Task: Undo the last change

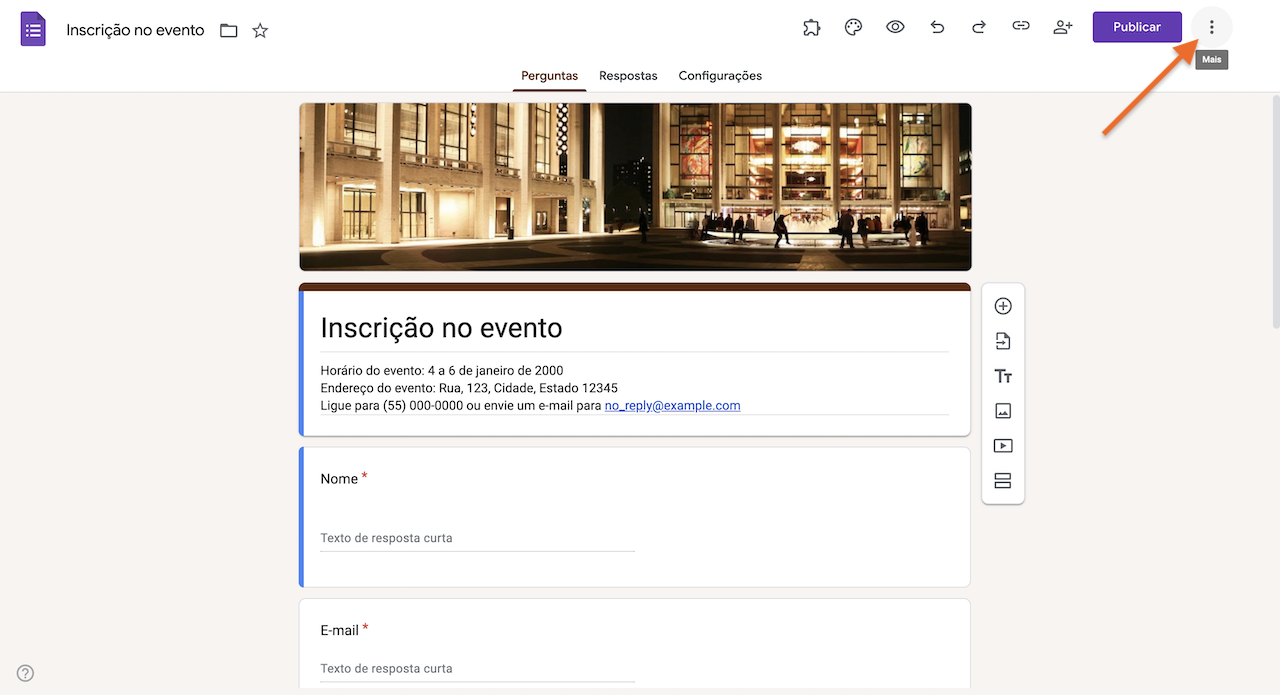Action: 936,27
